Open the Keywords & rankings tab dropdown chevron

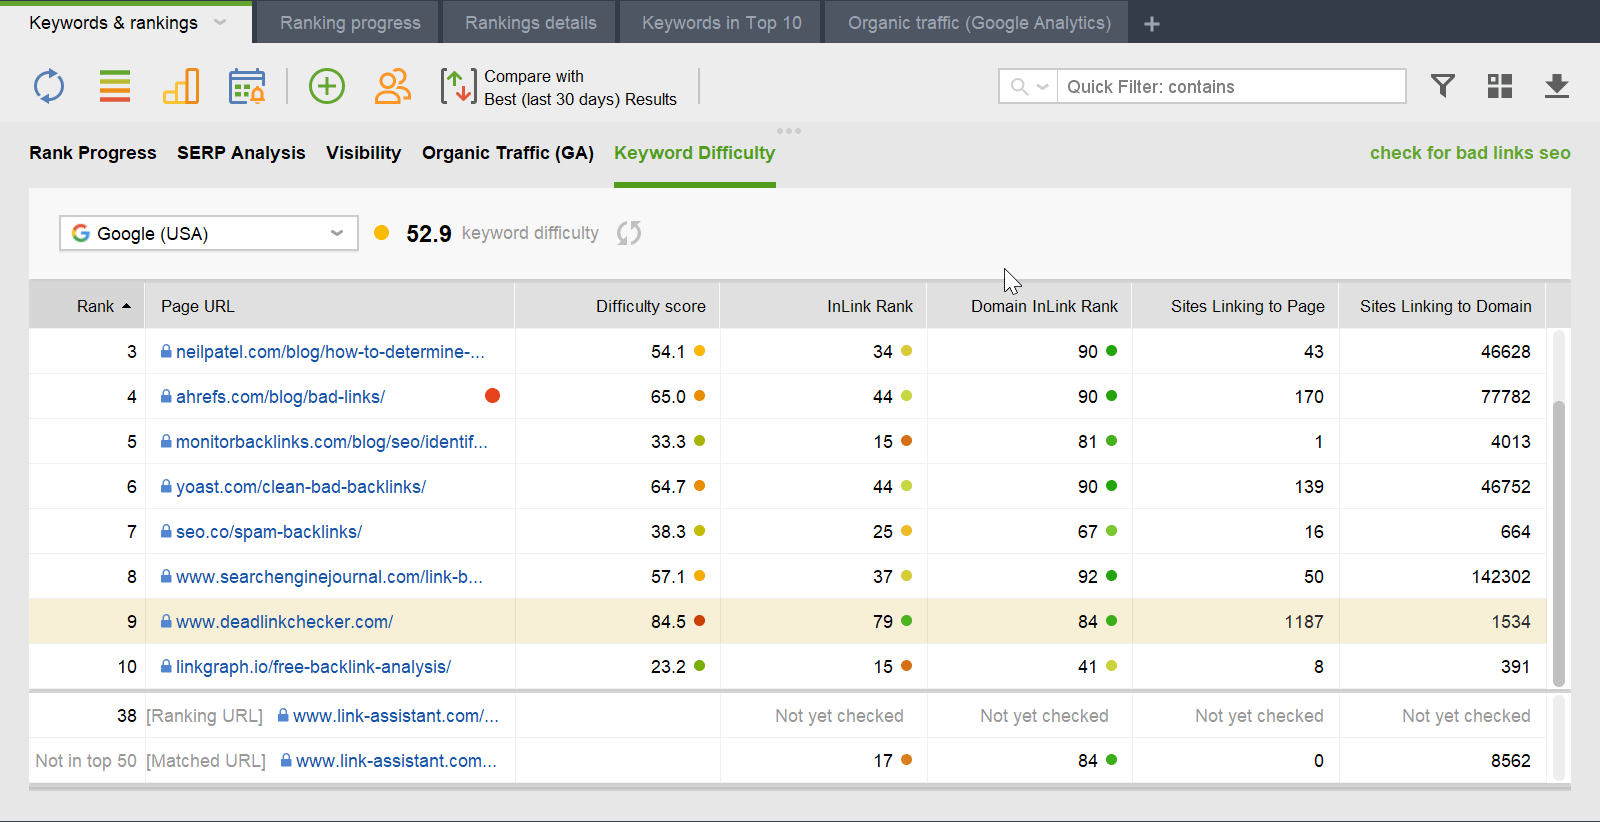point(220,22)
